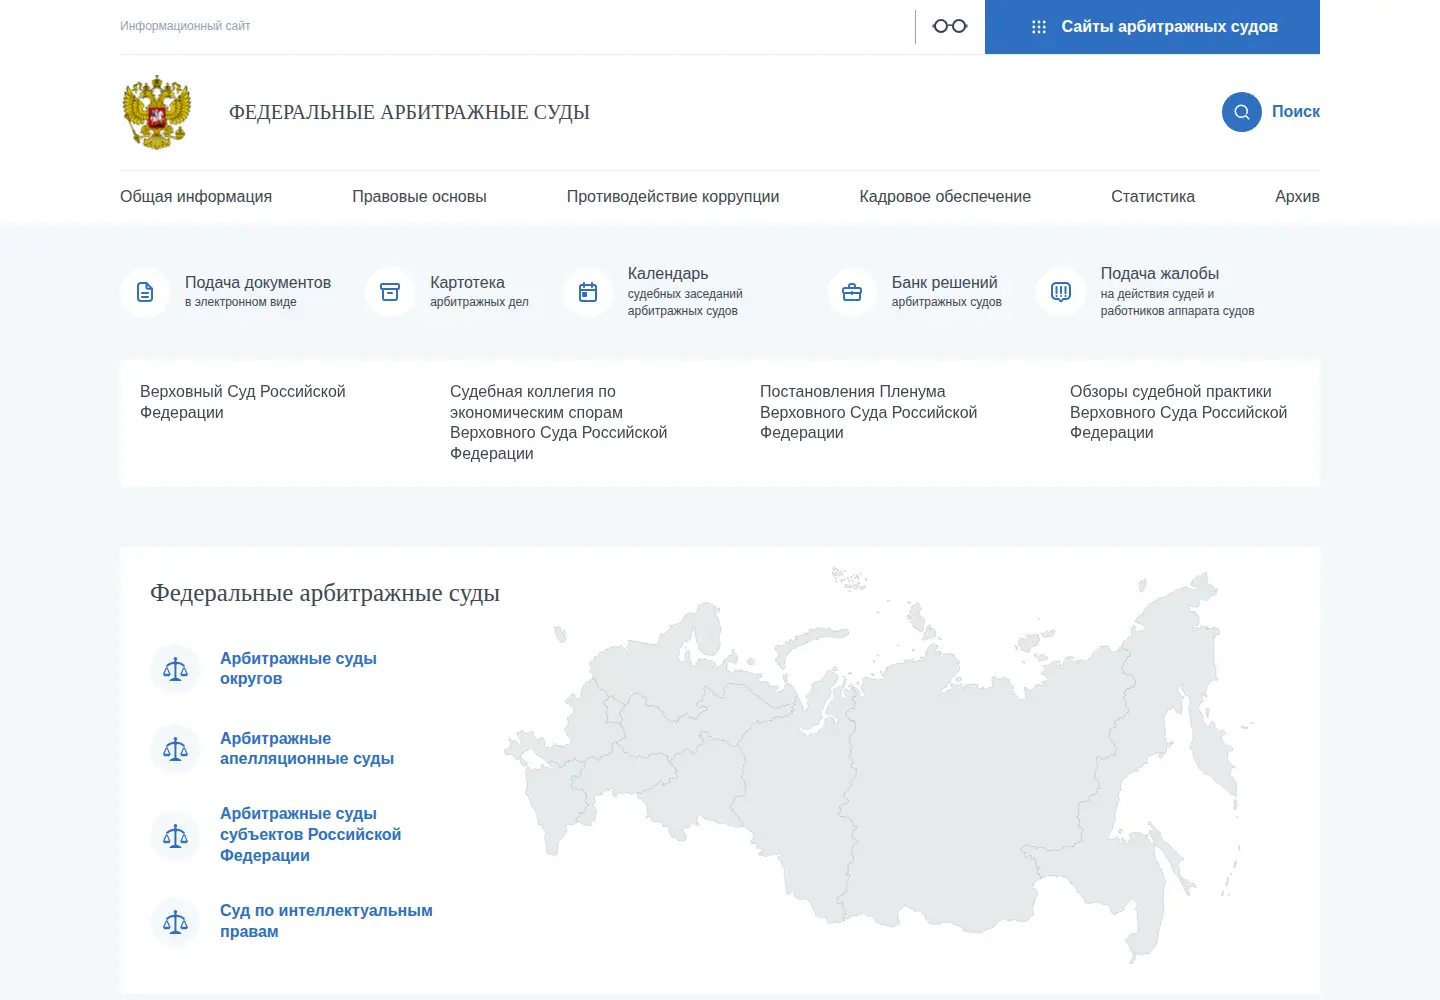Image resolution: width=1440 pixels, height=1000 pixels.
Task: Click the accessibility glasses icon
Action: click(950, 26)
